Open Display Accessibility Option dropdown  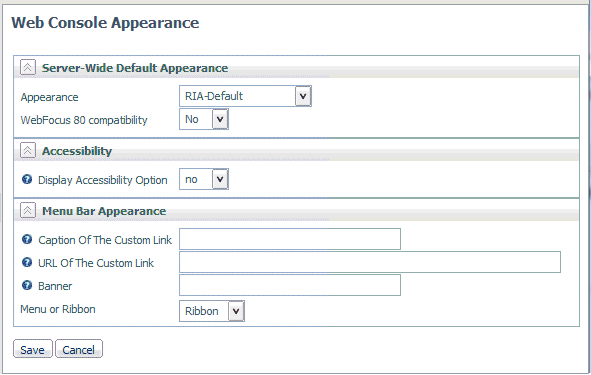pyautogui.click(x=220, y=179)
